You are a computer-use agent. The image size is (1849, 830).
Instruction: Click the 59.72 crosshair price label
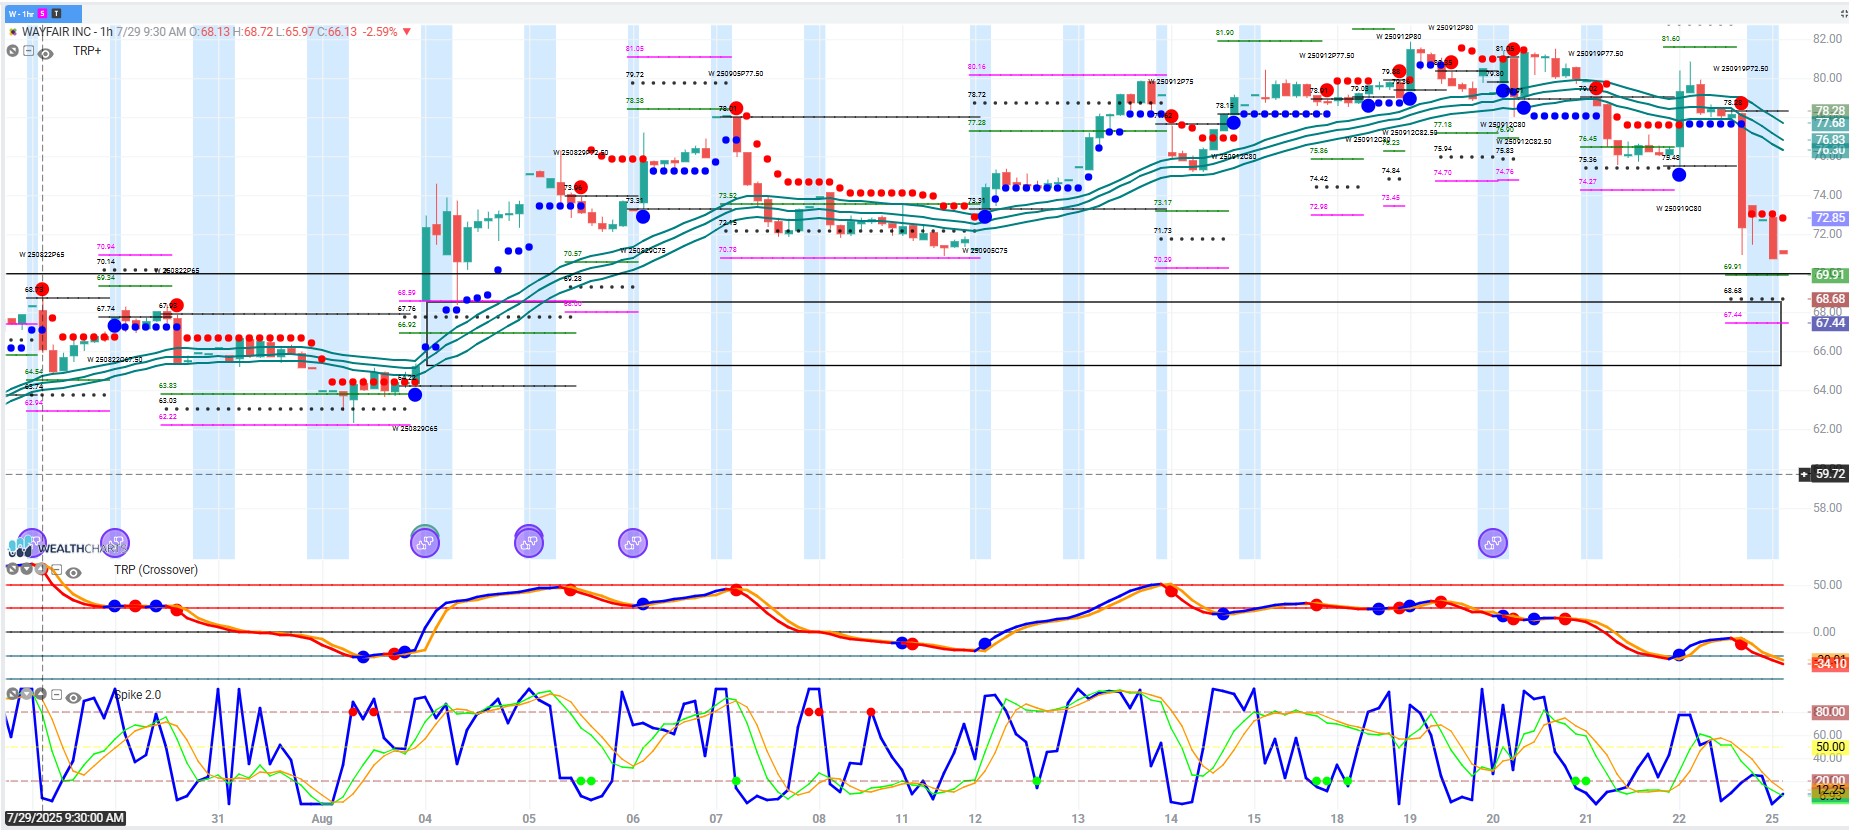tap(1830, 474)
